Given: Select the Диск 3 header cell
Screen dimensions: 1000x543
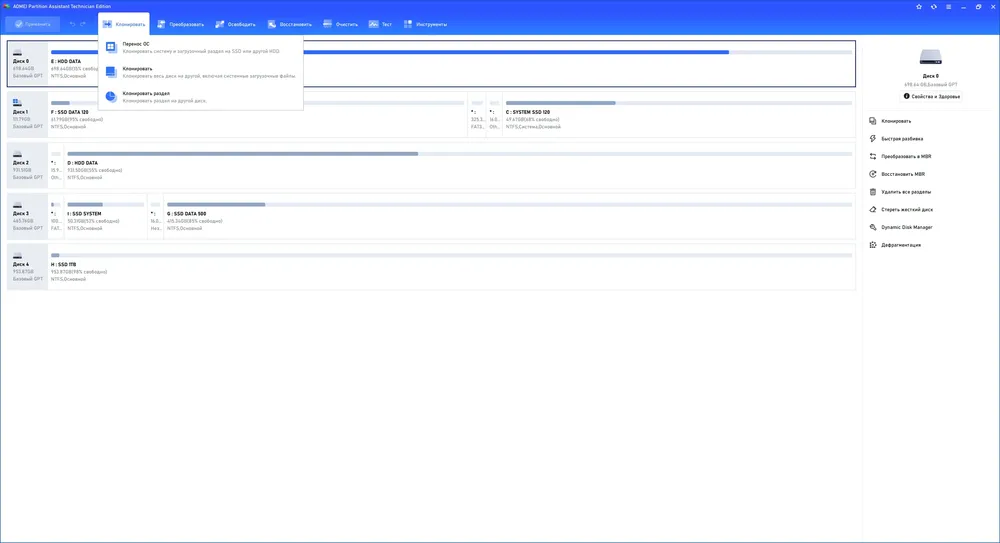Looking at the screenshot, I should click(x=27, y=216).
